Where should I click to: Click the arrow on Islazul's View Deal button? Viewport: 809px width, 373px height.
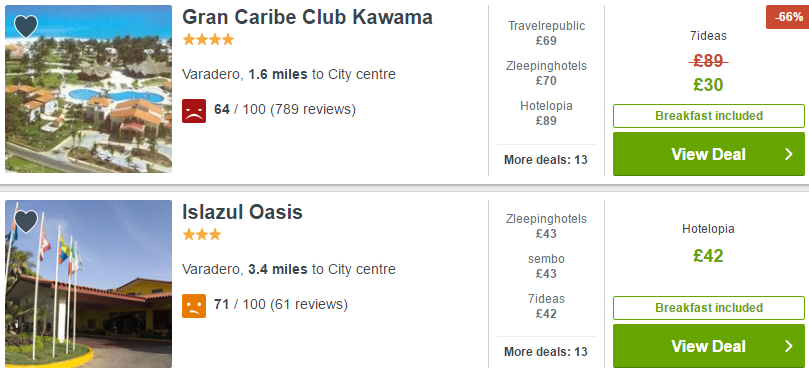pyautogui.click(x=788, y=346)
